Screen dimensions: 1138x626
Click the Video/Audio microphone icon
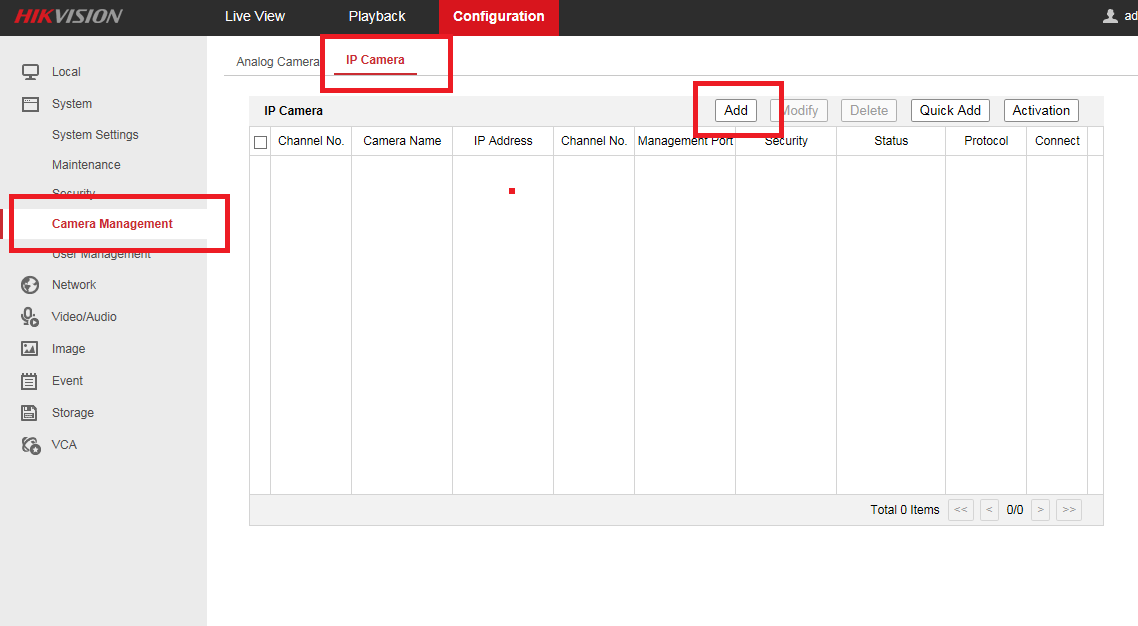click(30, 317)
